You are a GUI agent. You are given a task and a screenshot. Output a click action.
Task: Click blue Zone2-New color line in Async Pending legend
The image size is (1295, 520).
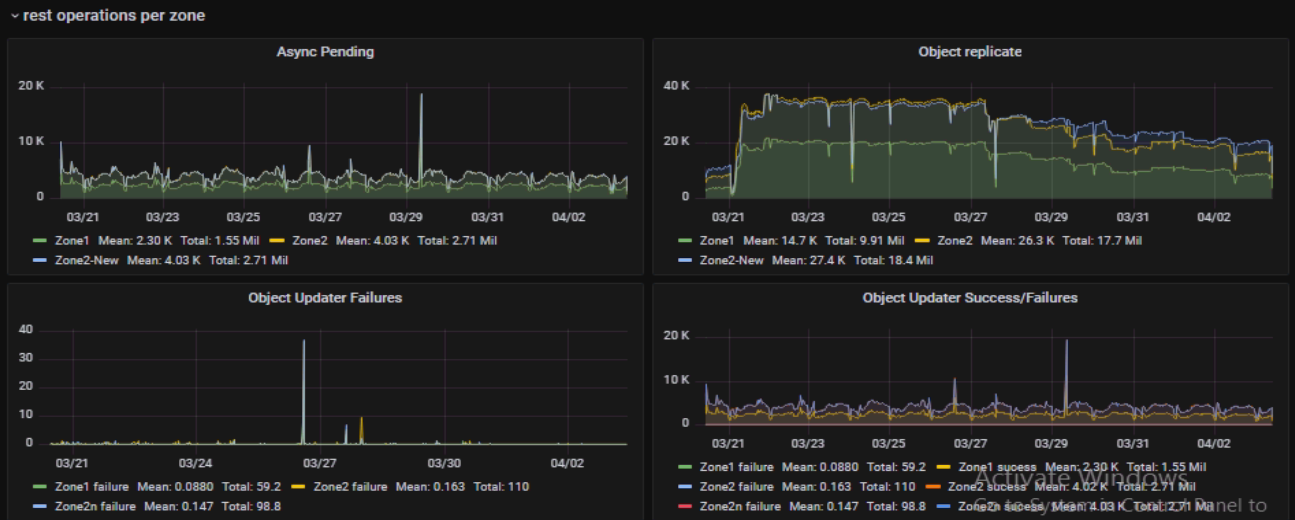(x=40, y=260)
